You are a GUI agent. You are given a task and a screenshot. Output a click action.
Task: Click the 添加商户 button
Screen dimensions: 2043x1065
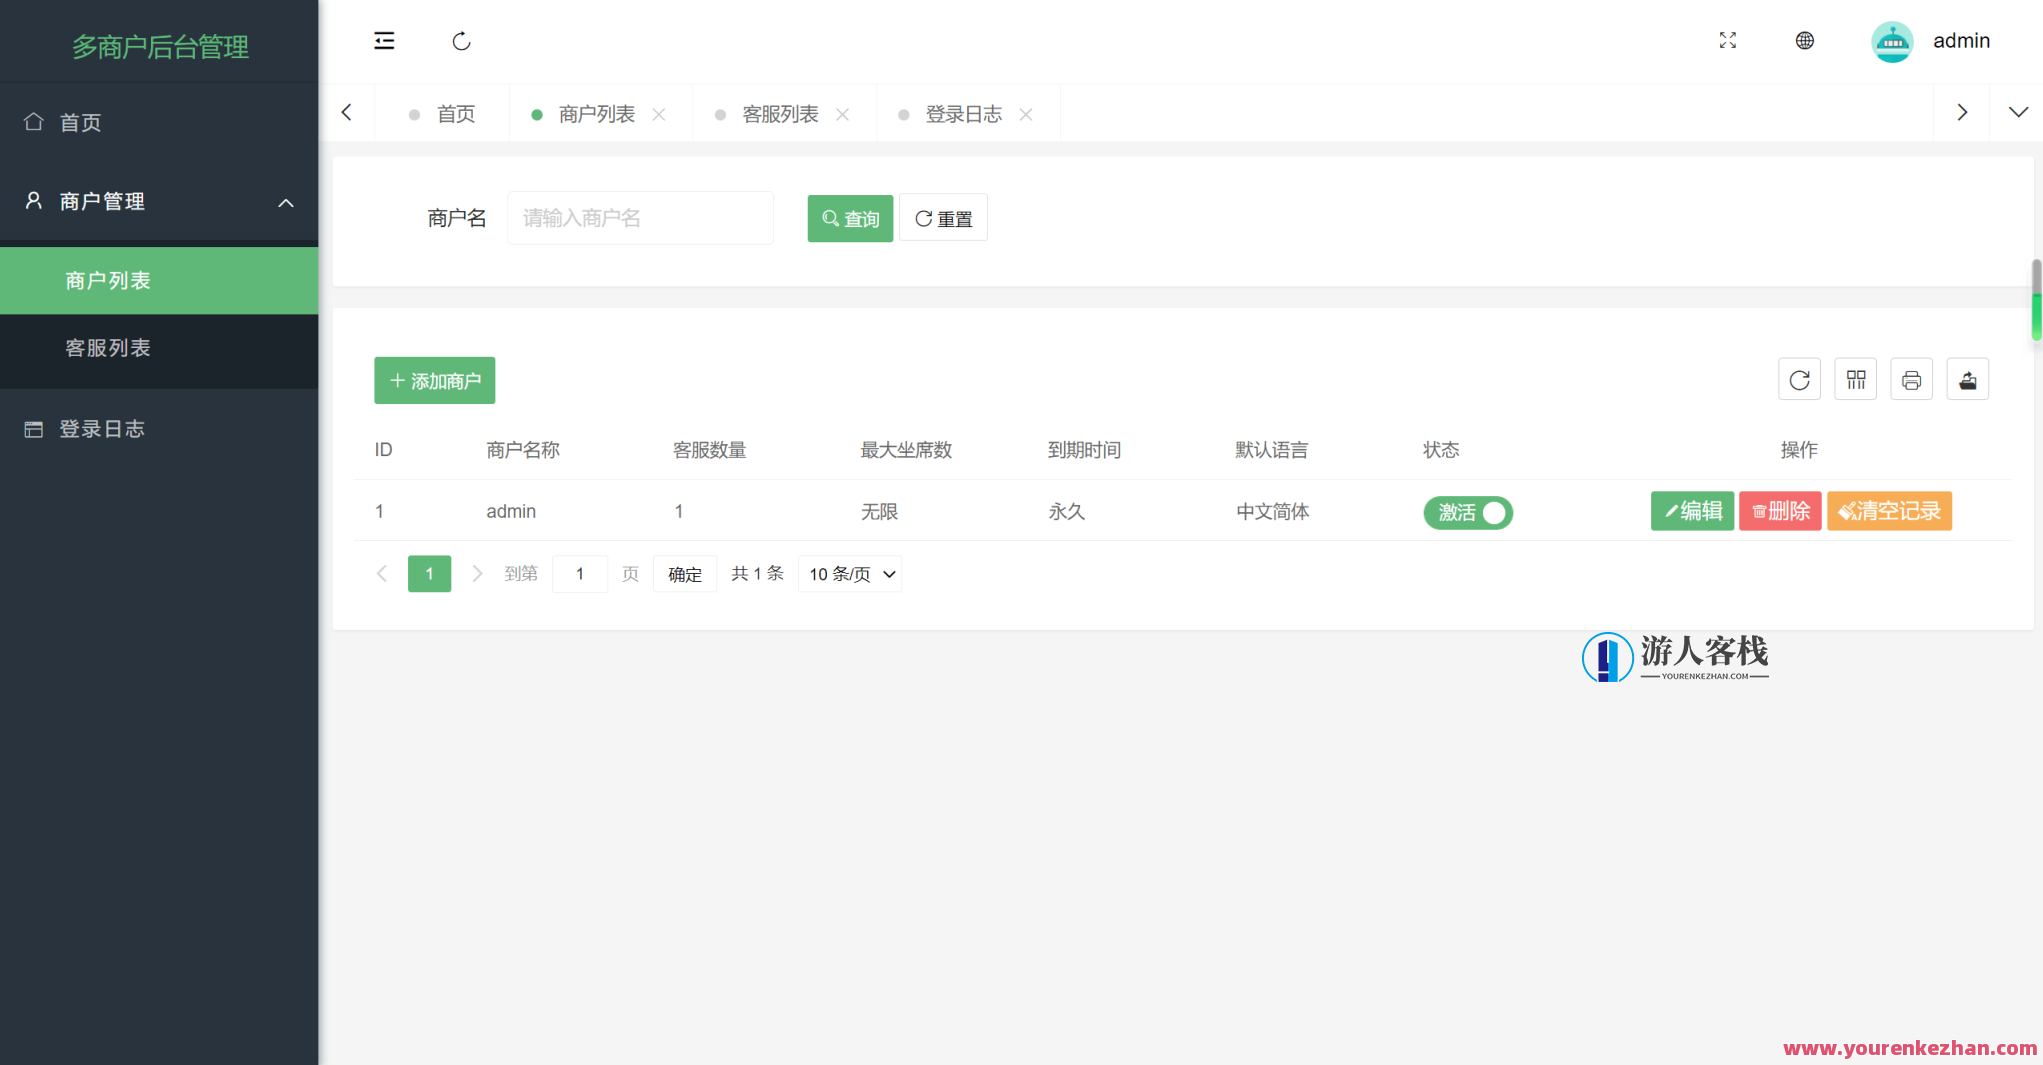pos(434,380)
